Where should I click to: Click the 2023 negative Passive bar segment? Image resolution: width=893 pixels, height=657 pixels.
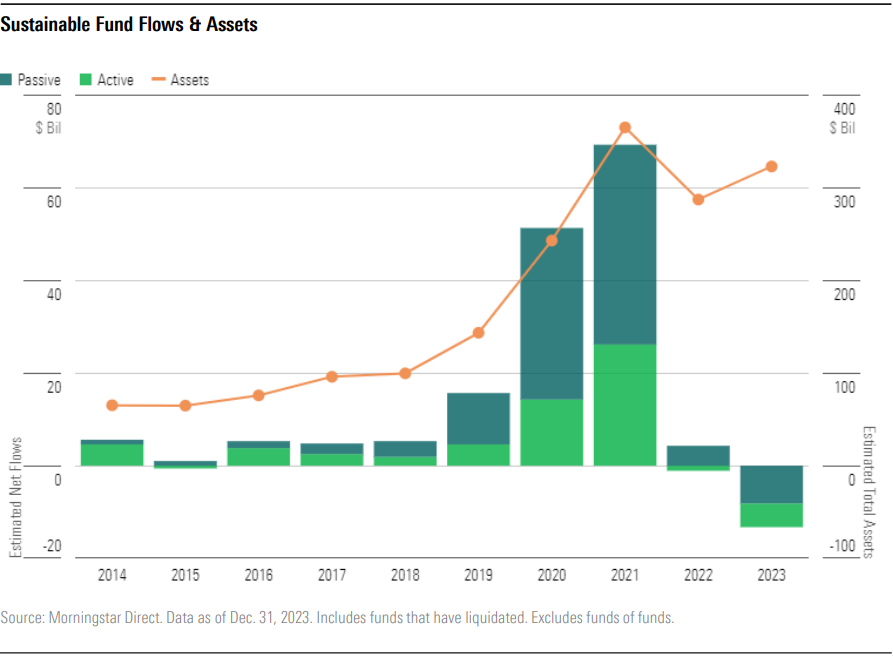(x=771, y=484)
